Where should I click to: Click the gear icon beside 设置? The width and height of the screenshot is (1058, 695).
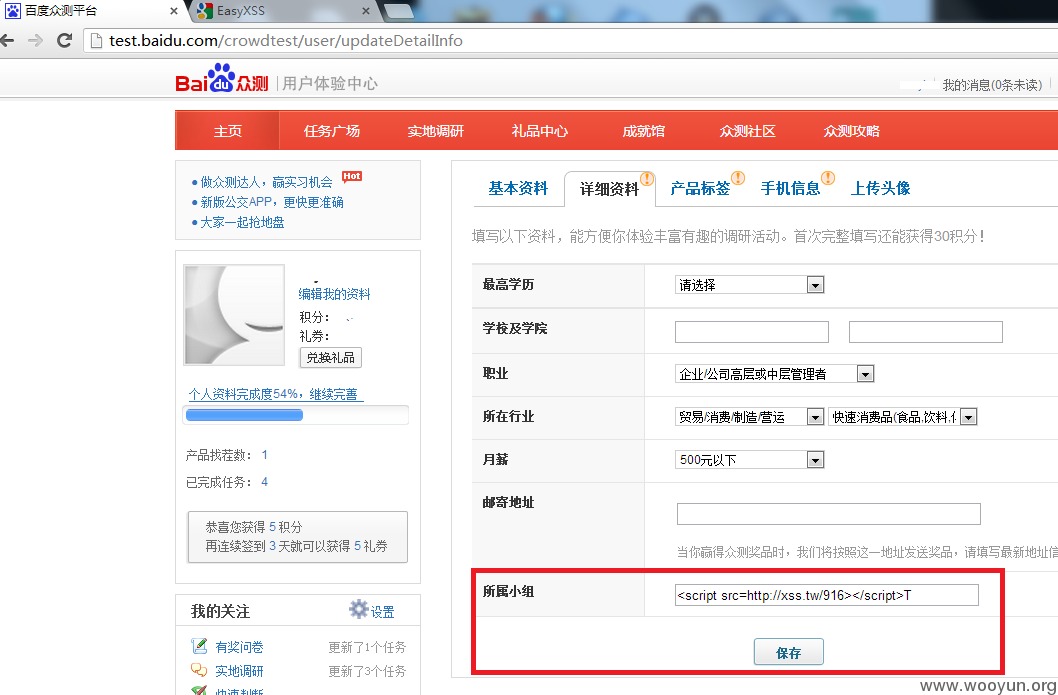358,609
